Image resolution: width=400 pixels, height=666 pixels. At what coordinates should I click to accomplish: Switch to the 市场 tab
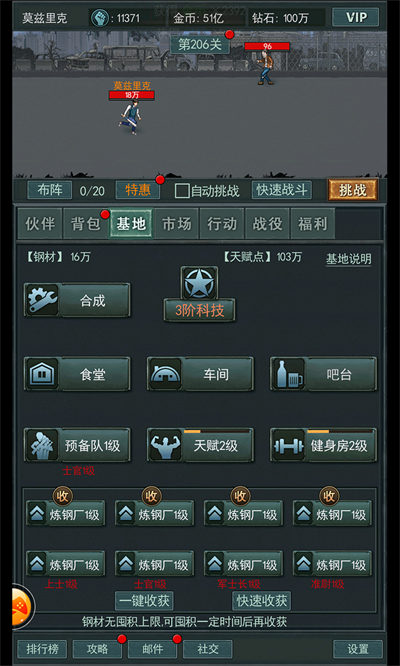coord(176,224)
